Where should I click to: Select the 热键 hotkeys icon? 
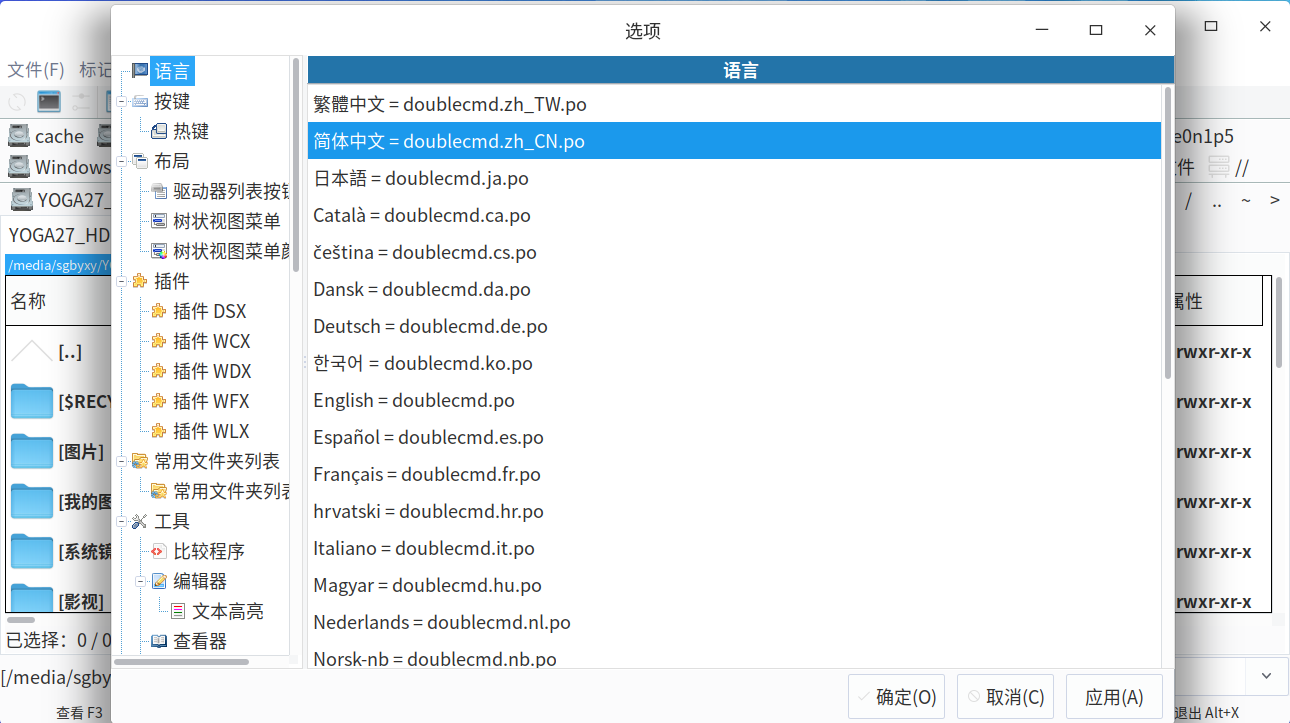tap(159, 131)
